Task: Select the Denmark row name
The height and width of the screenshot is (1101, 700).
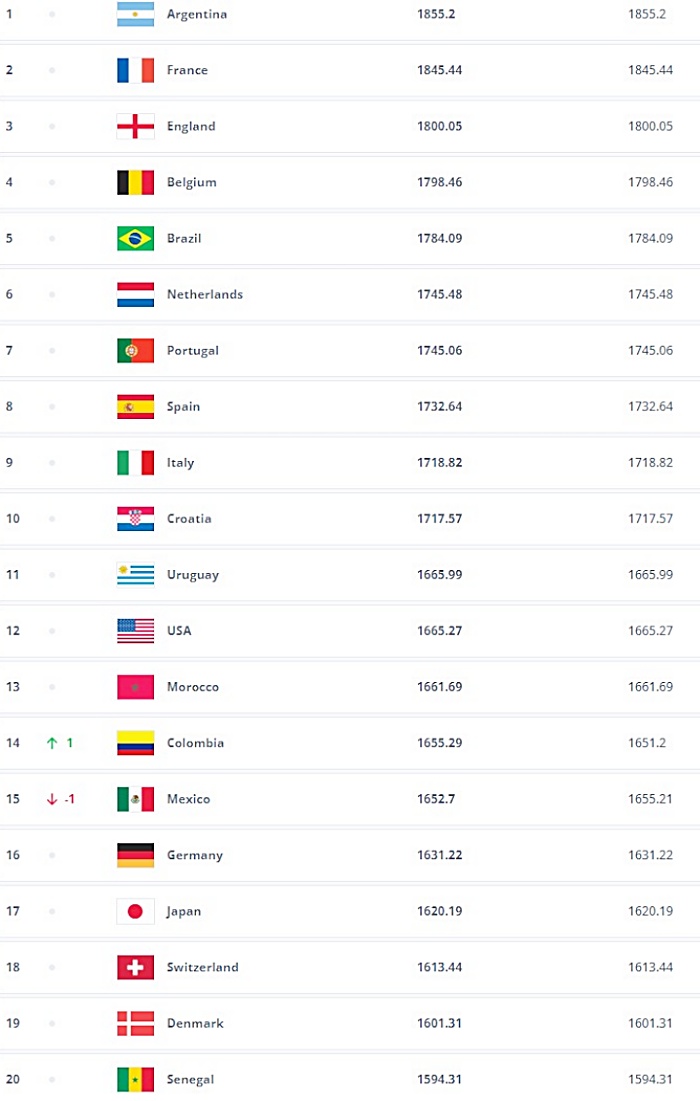Action: (195, 1023)
